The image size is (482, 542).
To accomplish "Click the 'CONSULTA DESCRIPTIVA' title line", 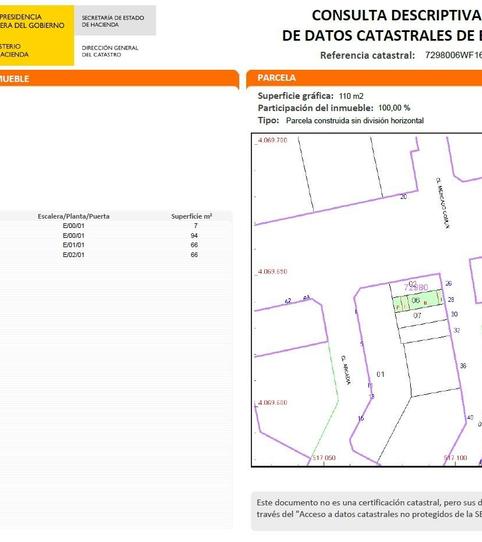I will point(397,16).
